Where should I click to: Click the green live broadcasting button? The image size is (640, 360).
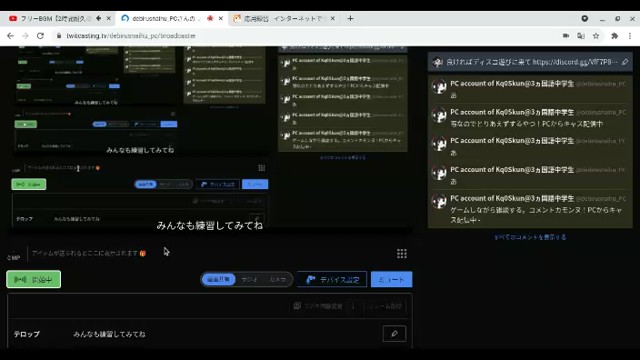coord(33,280)
